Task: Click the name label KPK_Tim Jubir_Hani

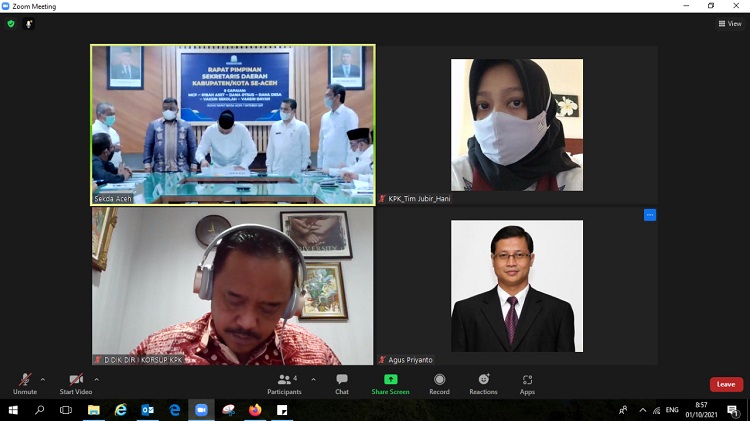Action: click(x=419, y=199)
